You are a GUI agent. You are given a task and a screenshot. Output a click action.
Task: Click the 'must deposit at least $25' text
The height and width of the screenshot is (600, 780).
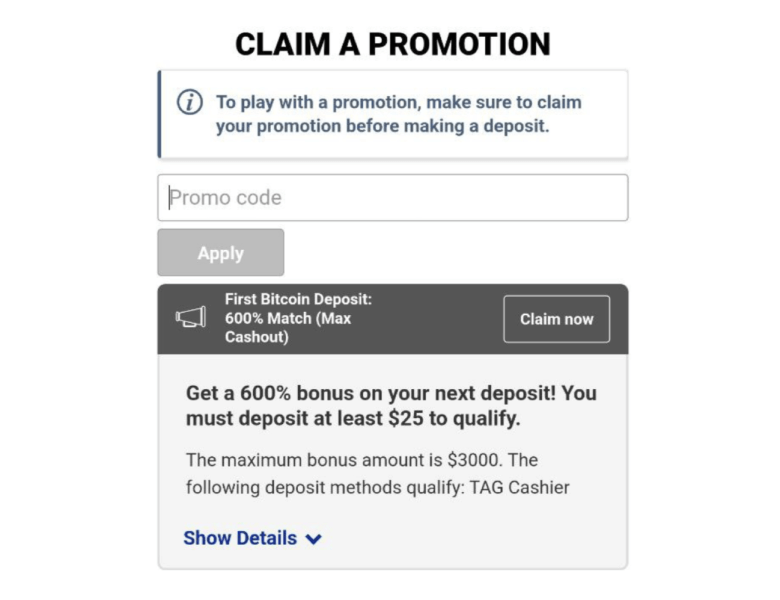pyautogui.click(x=353, y=419)
